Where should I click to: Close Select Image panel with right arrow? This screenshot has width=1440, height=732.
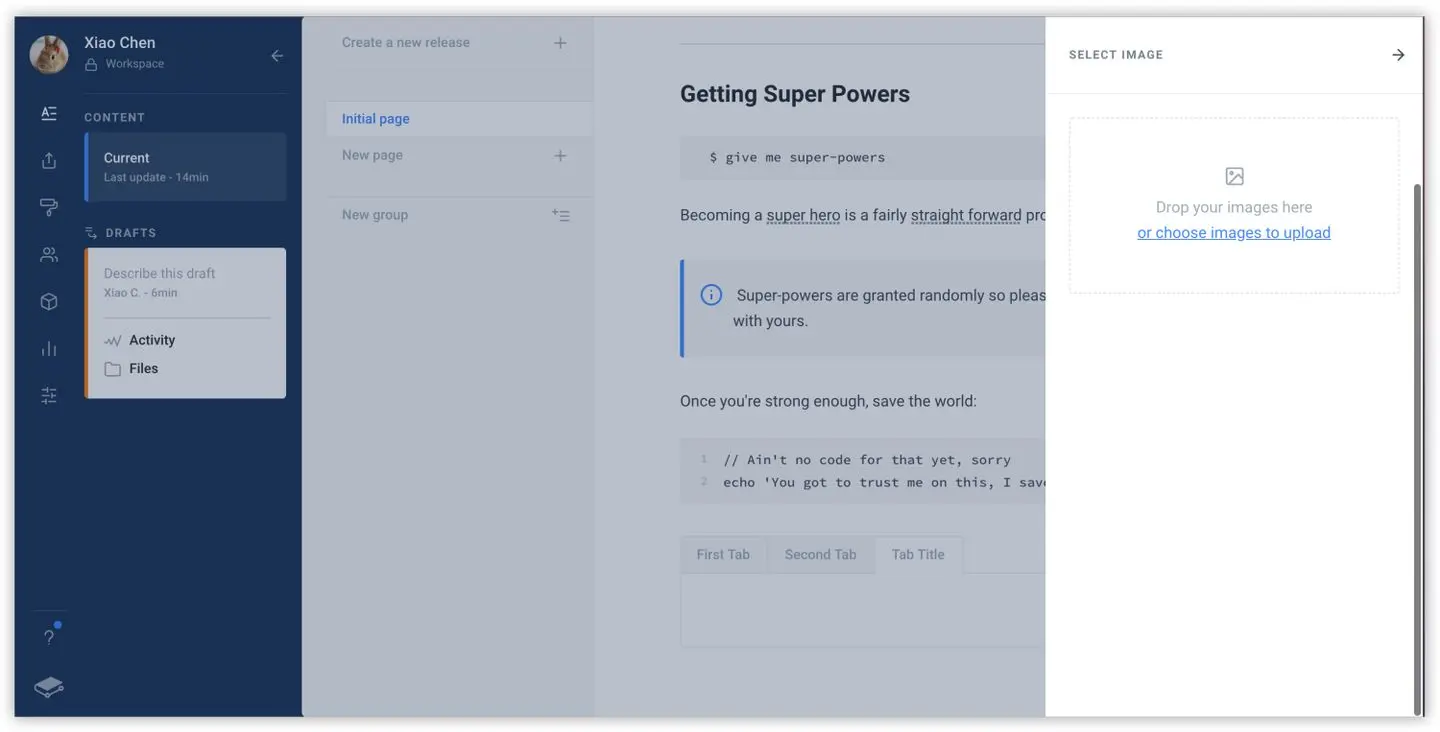pyautogui.click(x=1398, y=55)
